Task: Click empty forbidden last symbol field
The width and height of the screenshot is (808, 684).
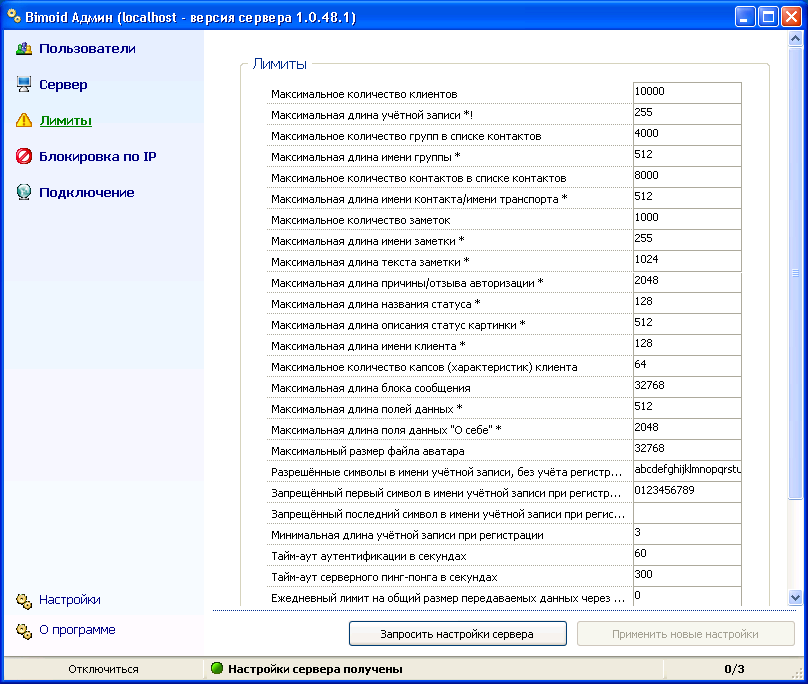Action: click(687, 513)
